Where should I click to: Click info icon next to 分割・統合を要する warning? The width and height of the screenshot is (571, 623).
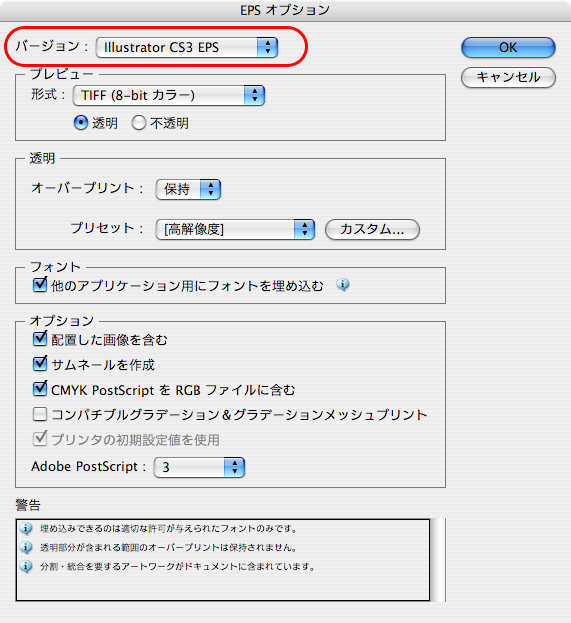point(26,567)
